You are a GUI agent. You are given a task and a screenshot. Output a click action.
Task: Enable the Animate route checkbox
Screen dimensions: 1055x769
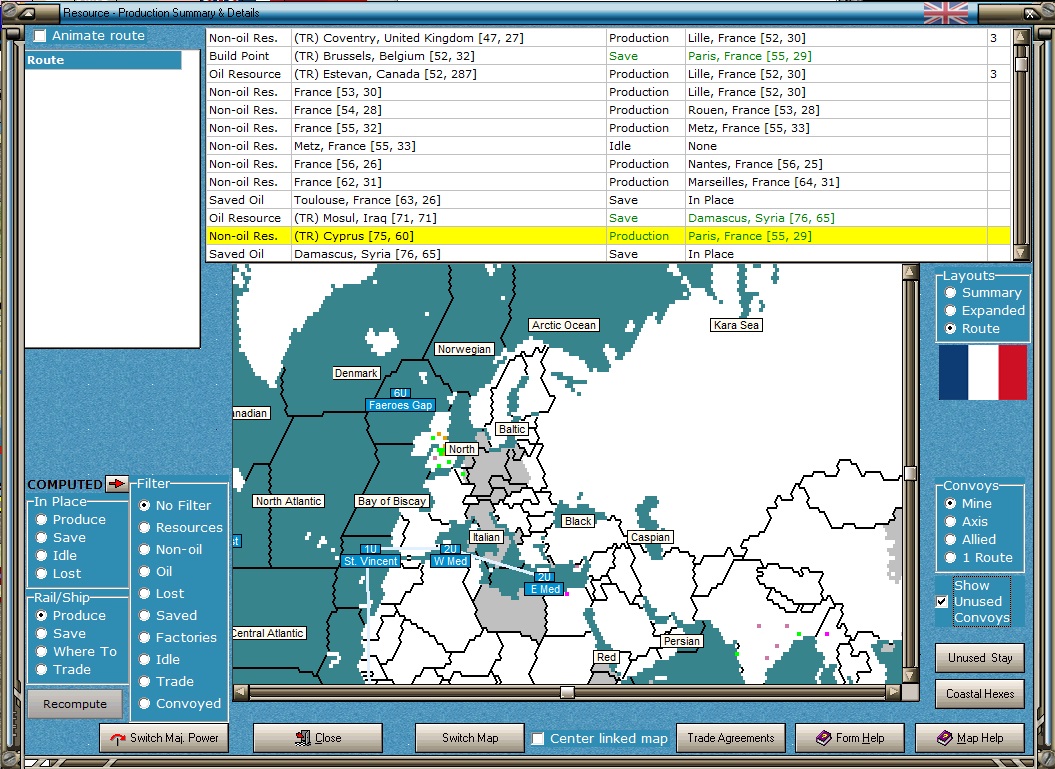coord(41,36)
